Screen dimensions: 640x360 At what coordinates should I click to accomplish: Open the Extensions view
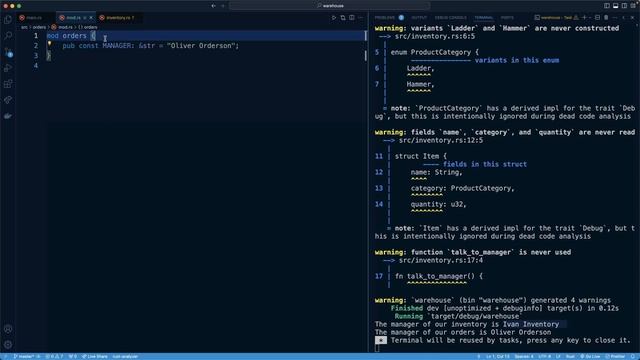coord(8,84)
